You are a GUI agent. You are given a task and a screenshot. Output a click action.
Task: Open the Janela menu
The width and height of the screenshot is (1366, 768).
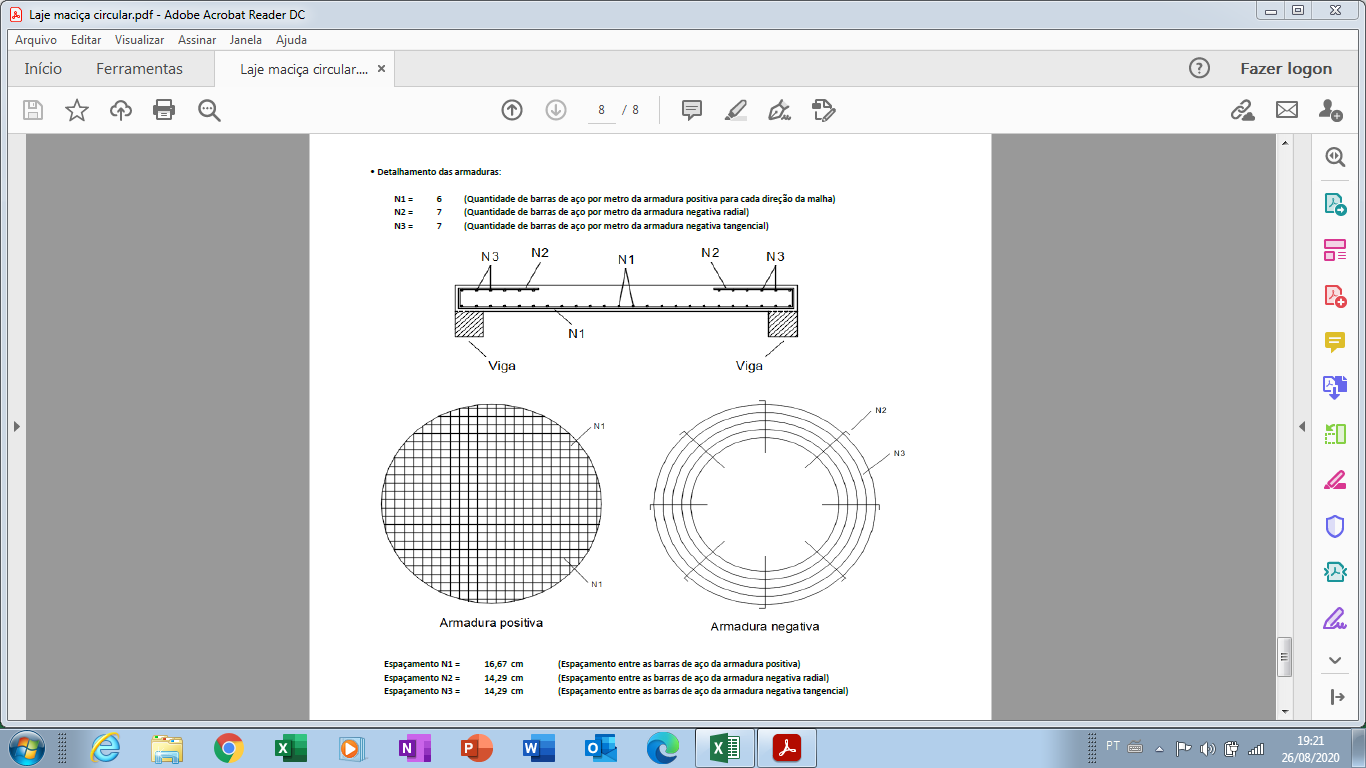pyautogui.click(x=246, y=40)
